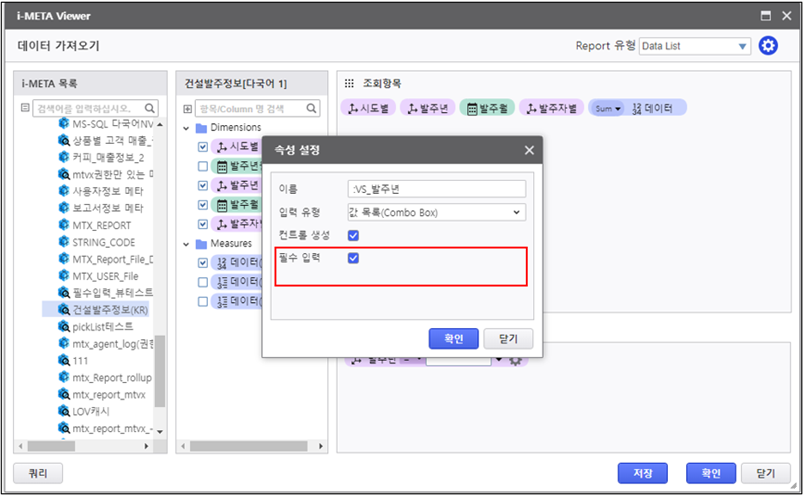Click the tree icon beside i-META search box
Image resolution: width=805 pixels, height=497 pixels.
25,108
